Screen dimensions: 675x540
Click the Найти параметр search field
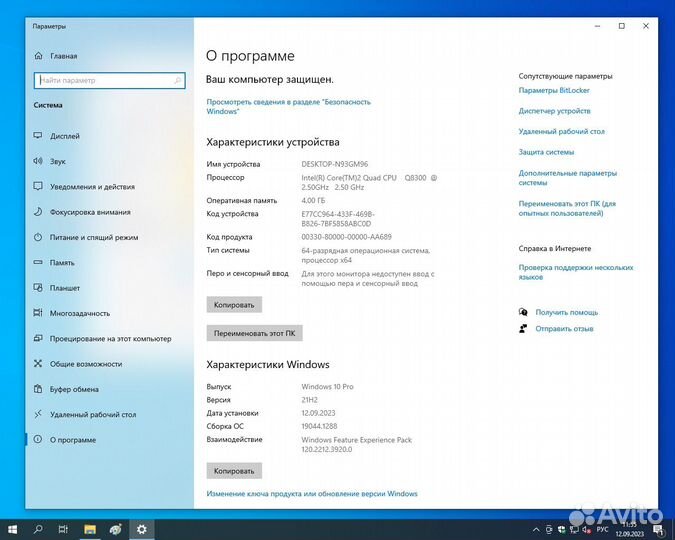click(108, 80)
